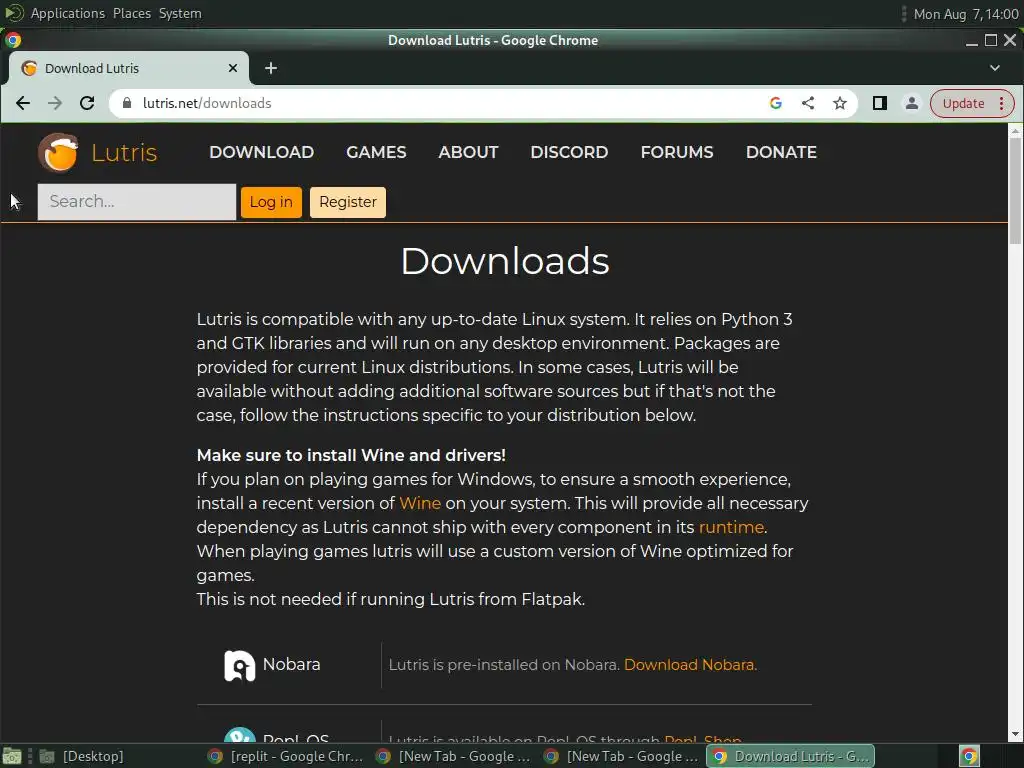Switch to replit Google Chrome taskbar window
This screenshot has height=768, width=1024.
[x=285, y=756]
